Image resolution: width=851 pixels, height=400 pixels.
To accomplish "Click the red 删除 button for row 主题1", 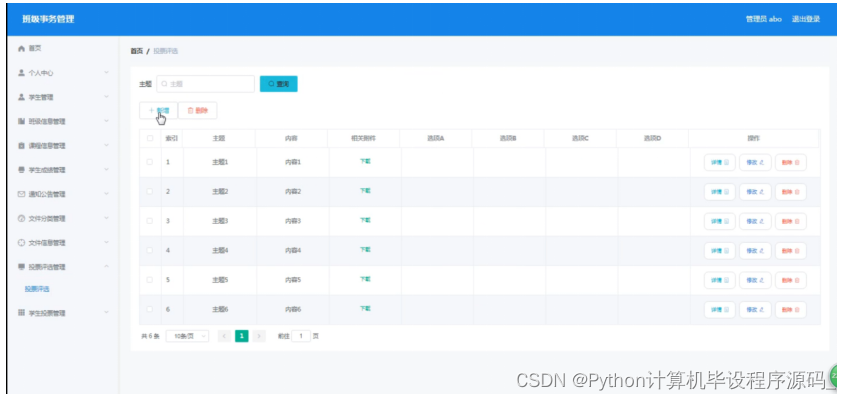I will coord(790,162).
